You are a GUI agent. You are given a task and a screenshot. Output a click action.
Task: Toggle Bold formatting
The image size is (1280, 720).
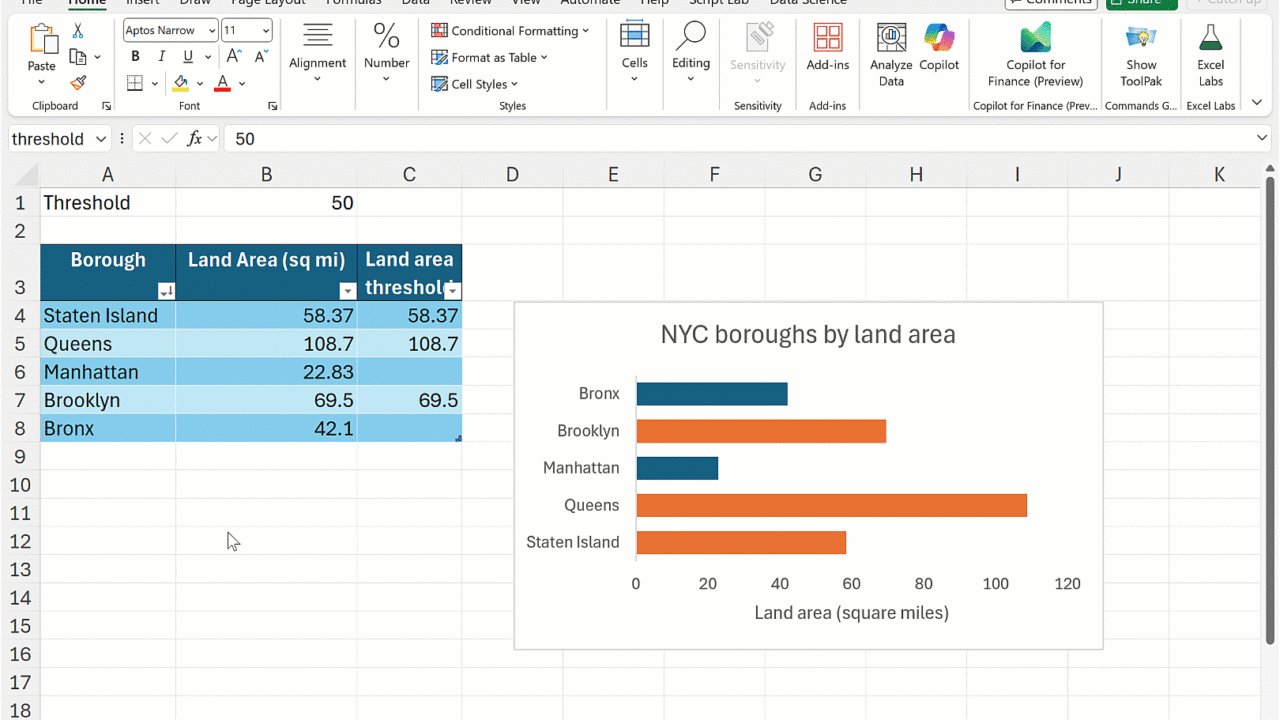135,57
